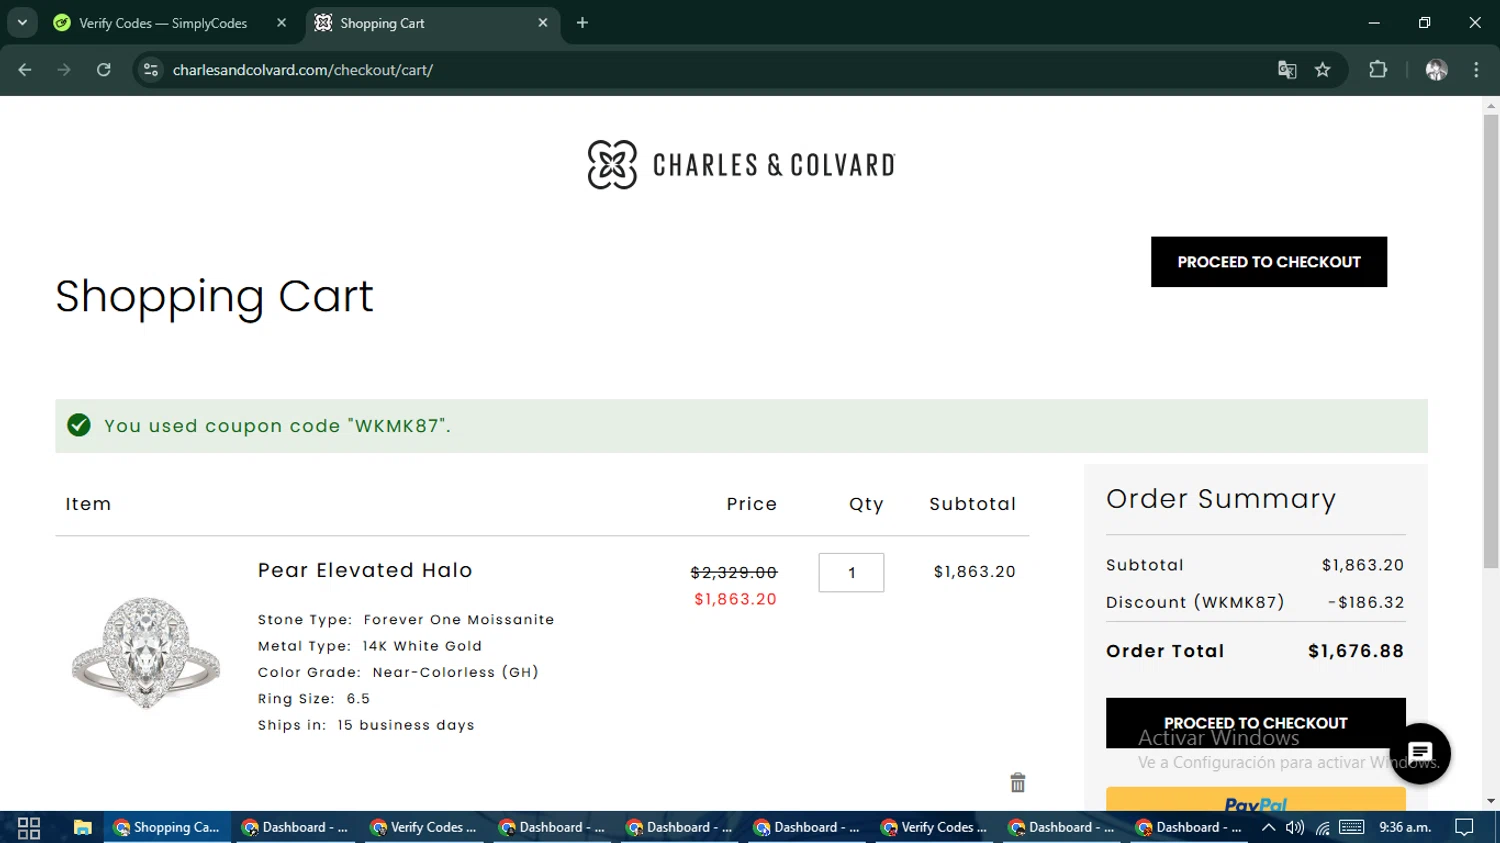Viewport: 1500px width, 843px height.
Task: Focus the address bar URL field
Action: coord(700,70)
